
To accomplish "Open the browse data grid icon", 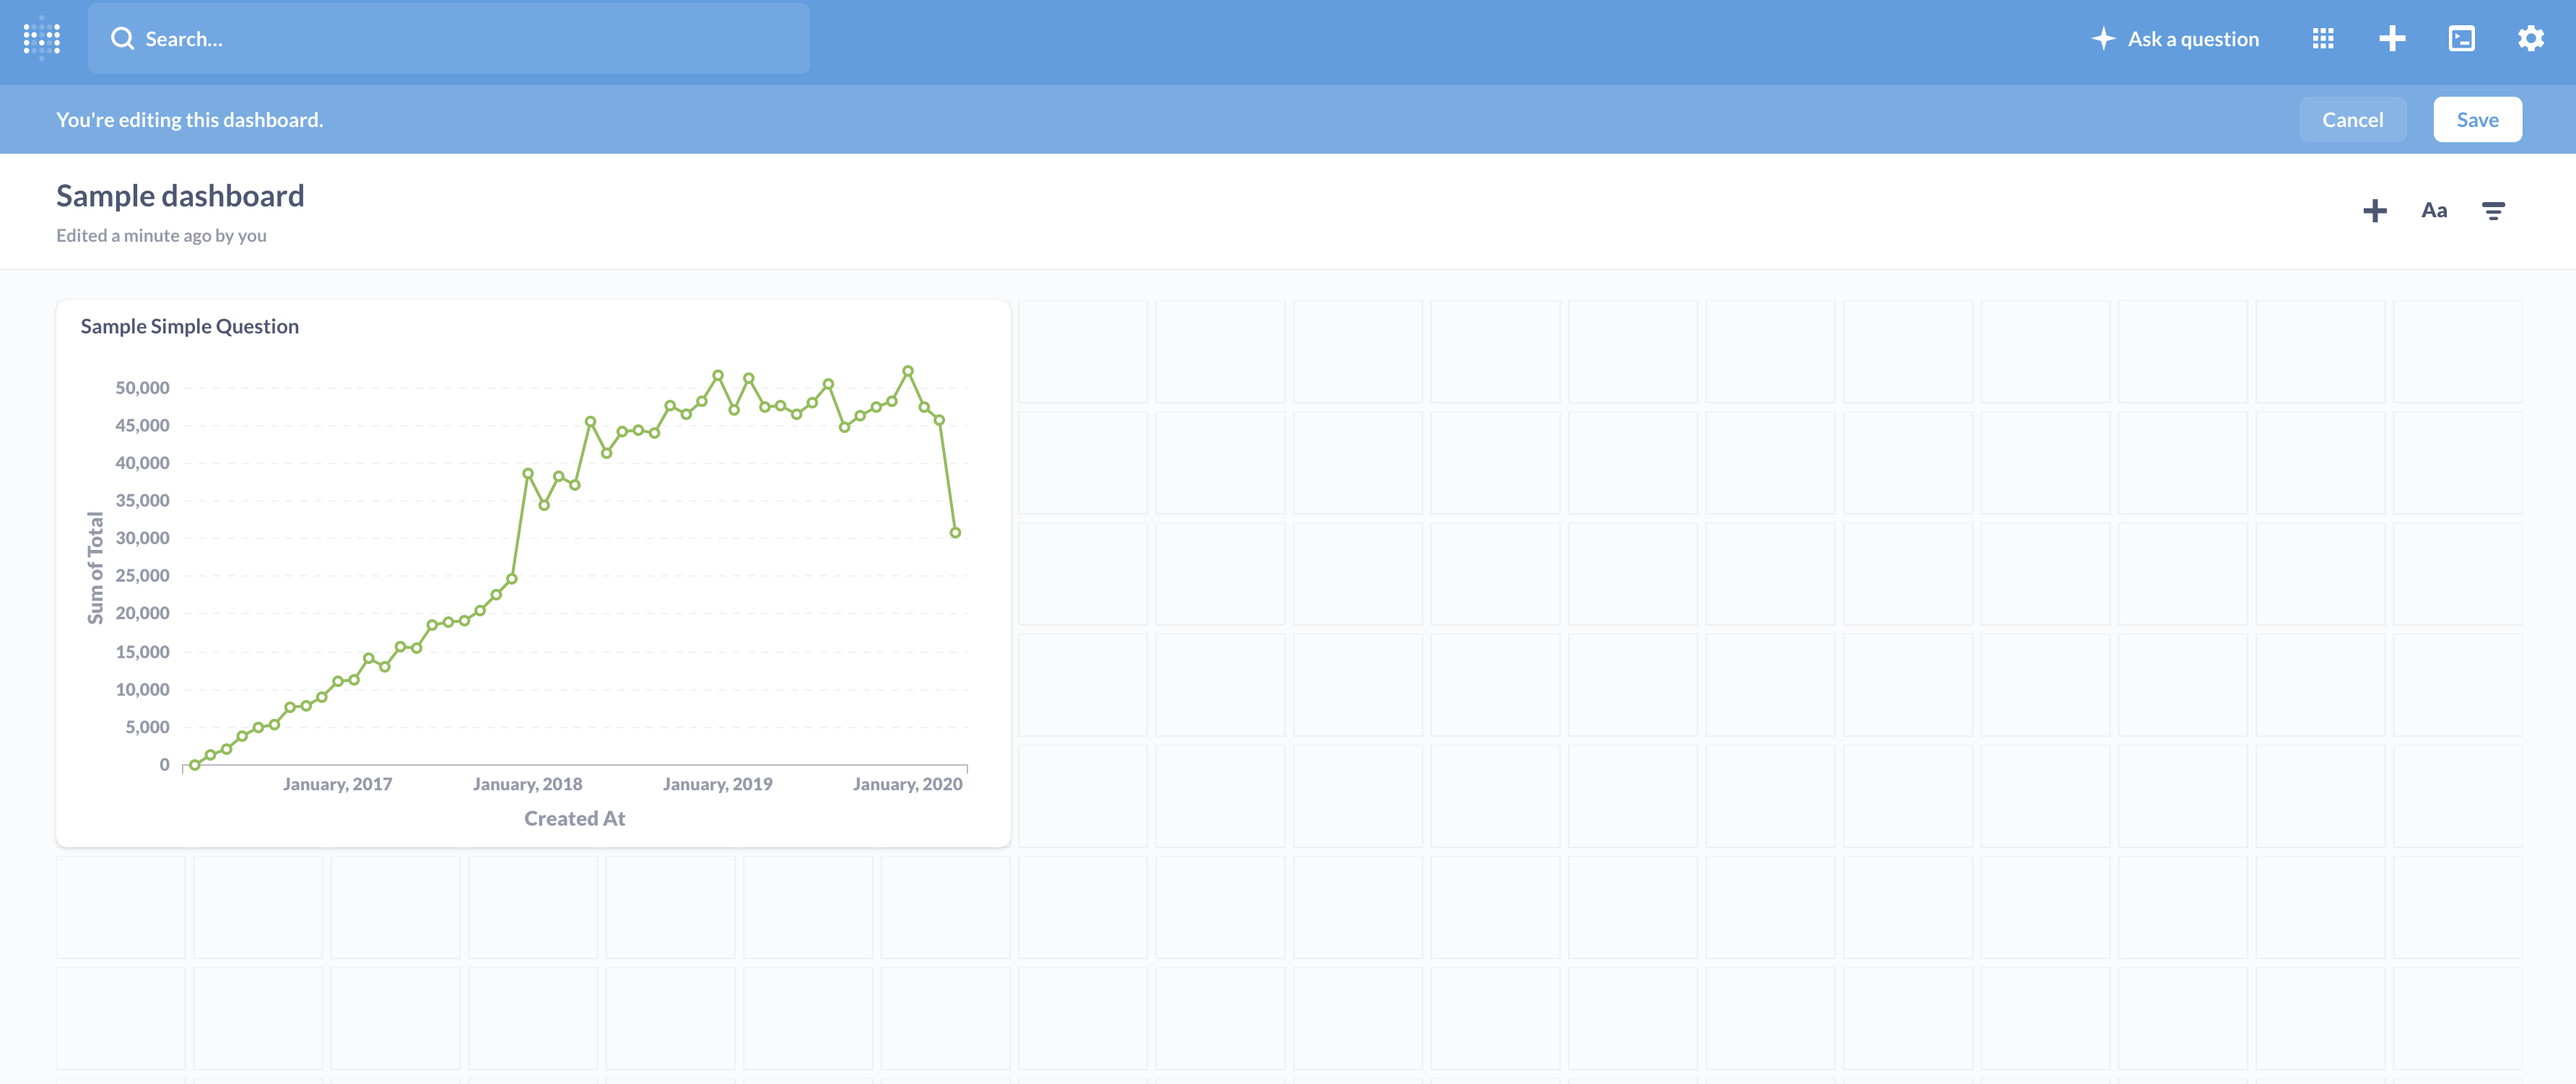I will [2323, 39].
